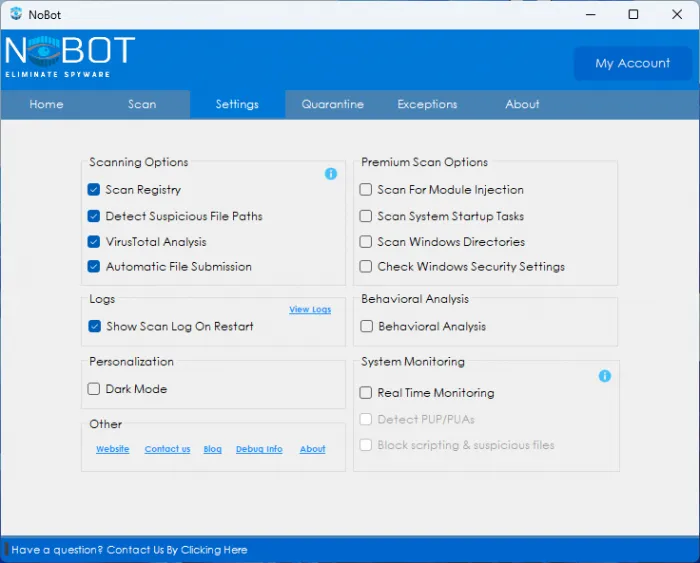This screenshot has height=563, width=700.
Task: Open the About tab
Action: (x=522, y=104)
